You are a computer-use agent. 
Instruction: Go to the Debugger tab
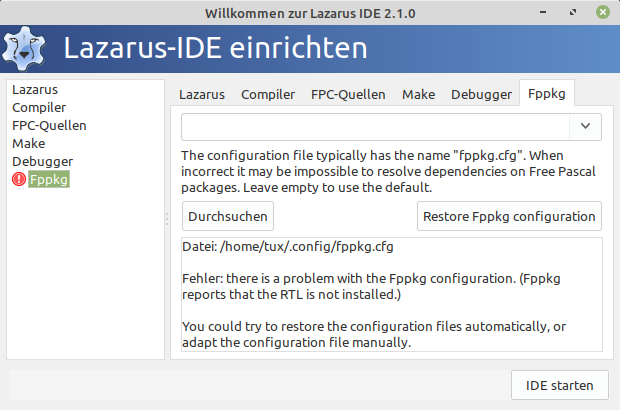pos(481,94)
